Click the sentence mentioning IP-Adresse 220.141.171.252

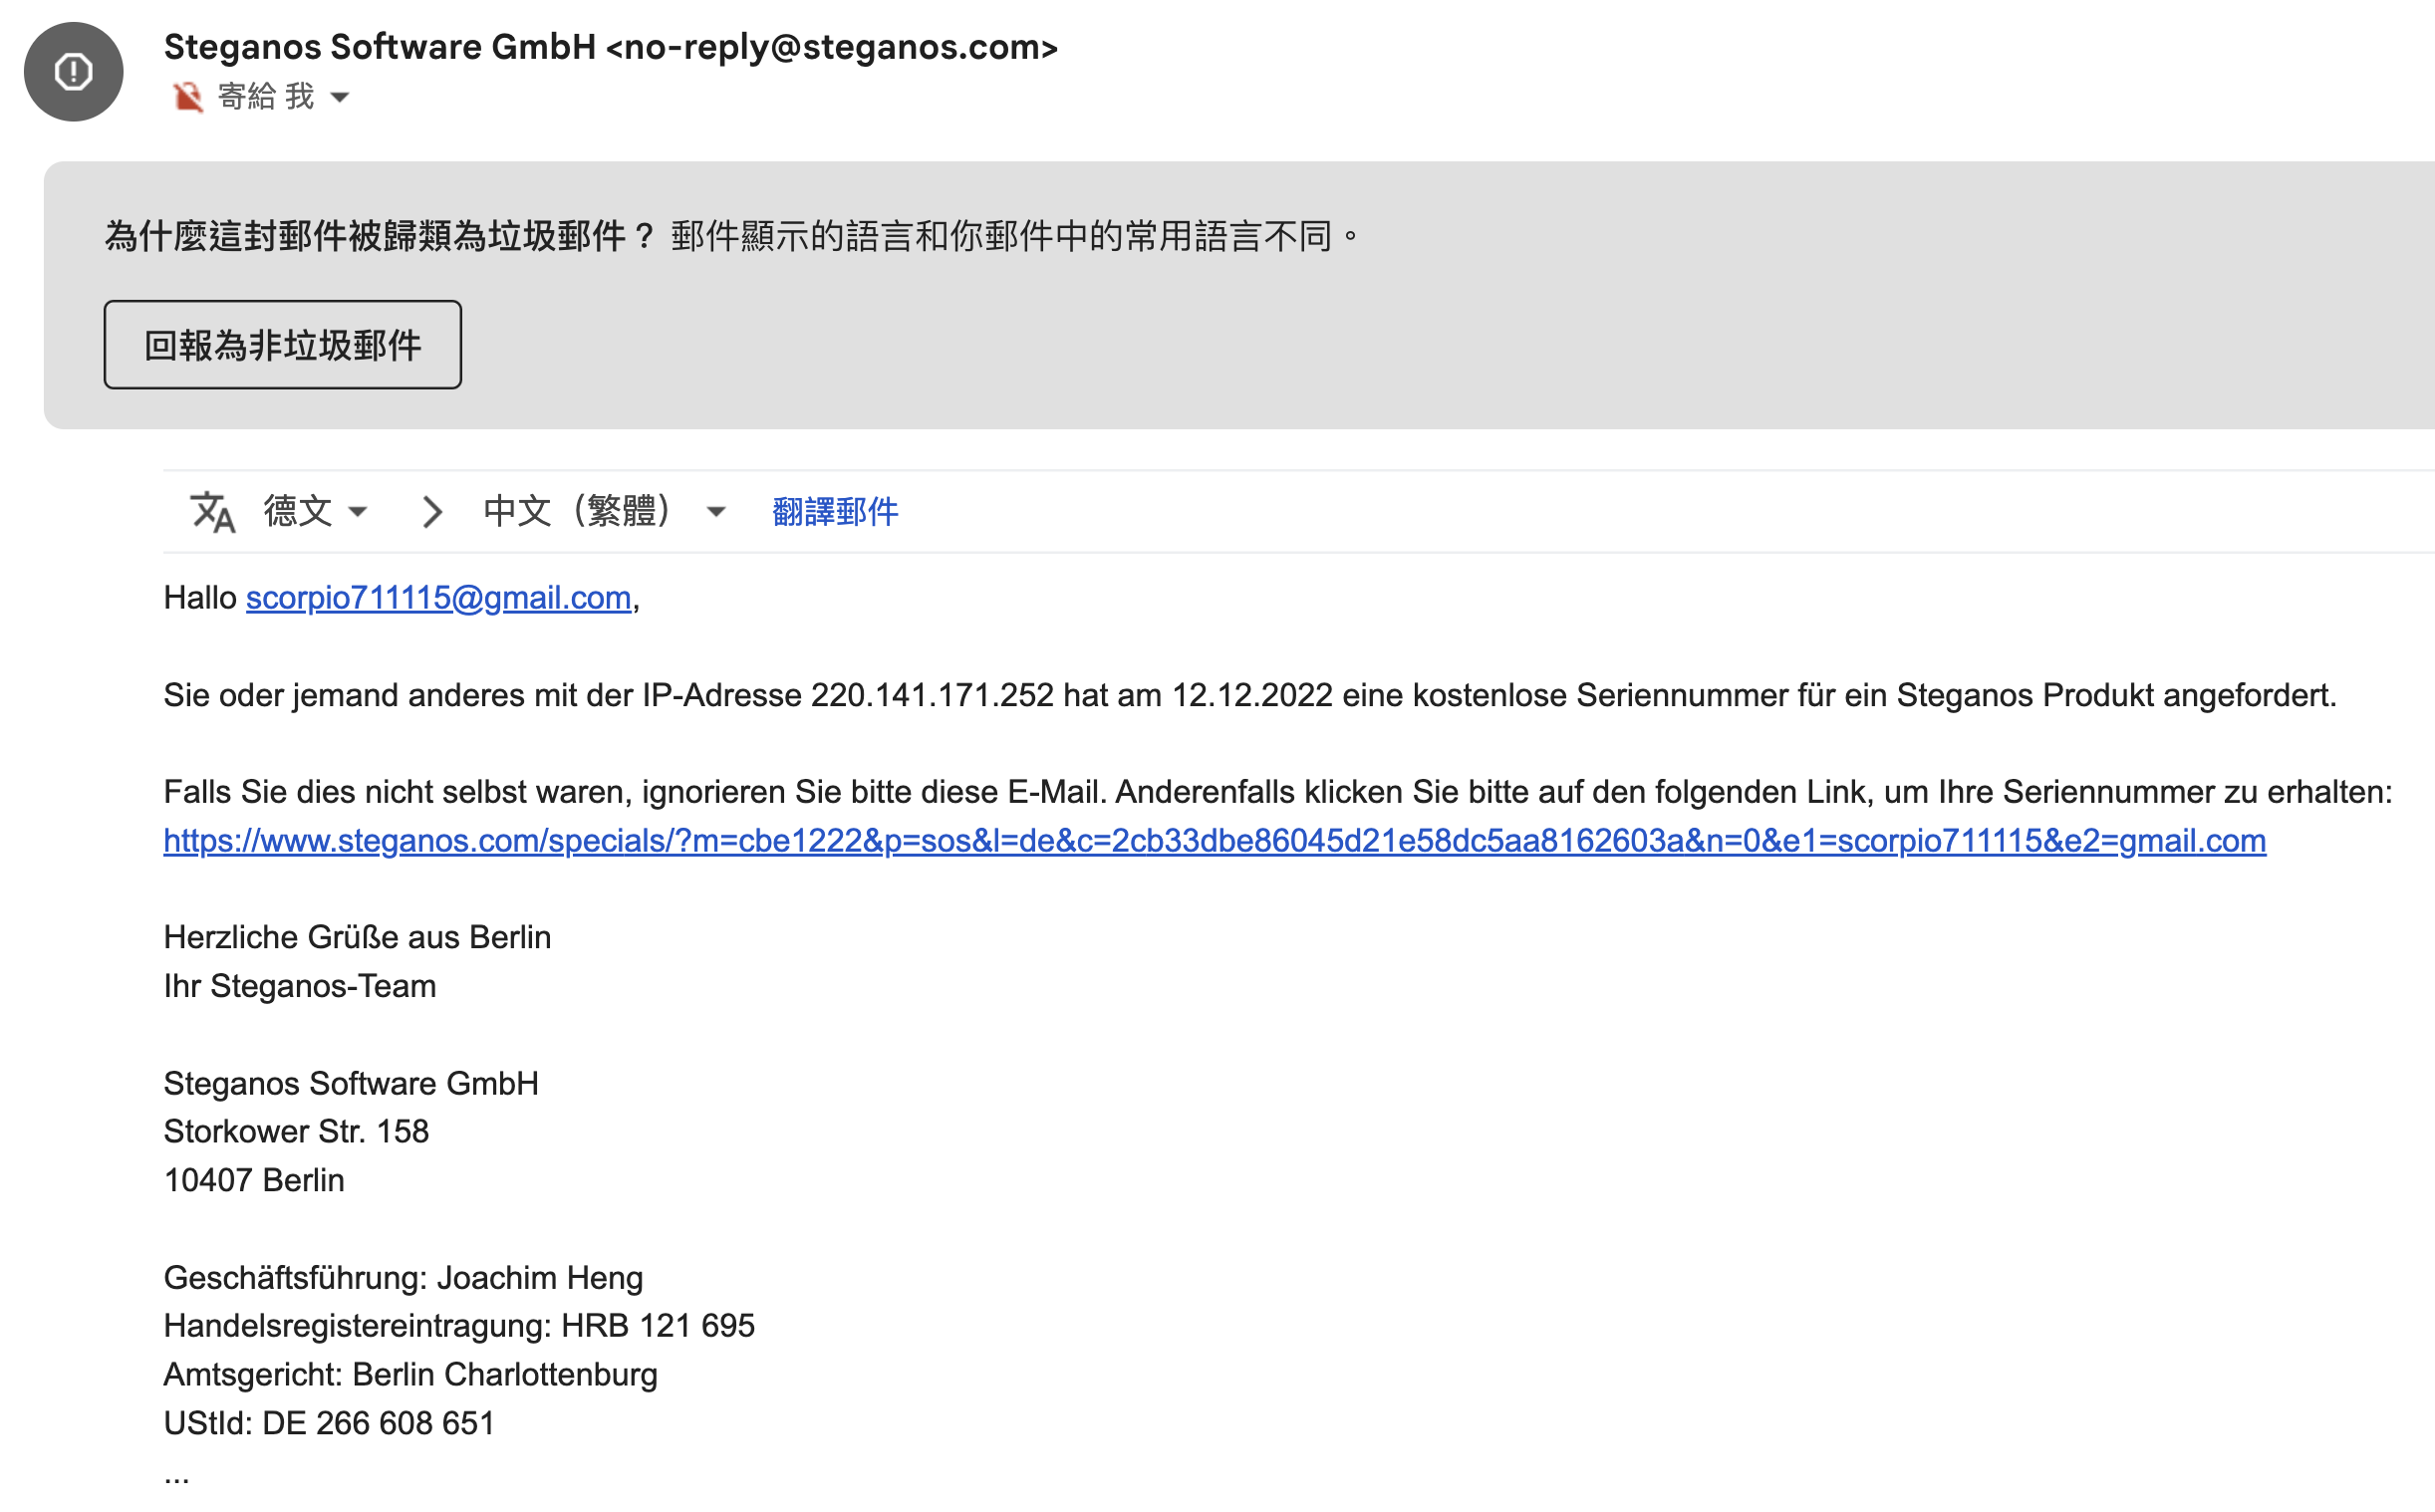coord(1249,695)
